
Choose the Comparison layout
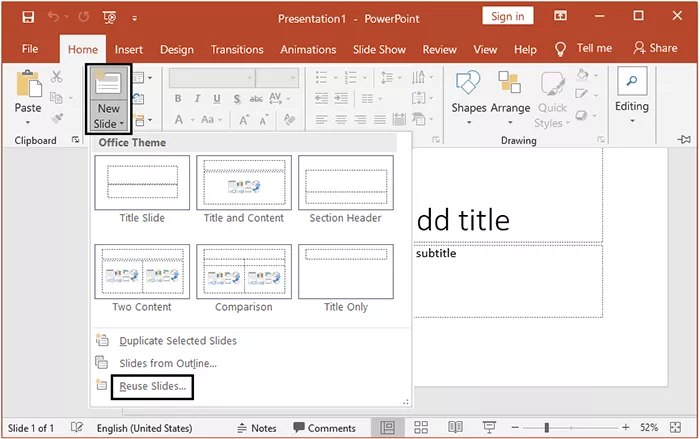(x=244, y=278)
